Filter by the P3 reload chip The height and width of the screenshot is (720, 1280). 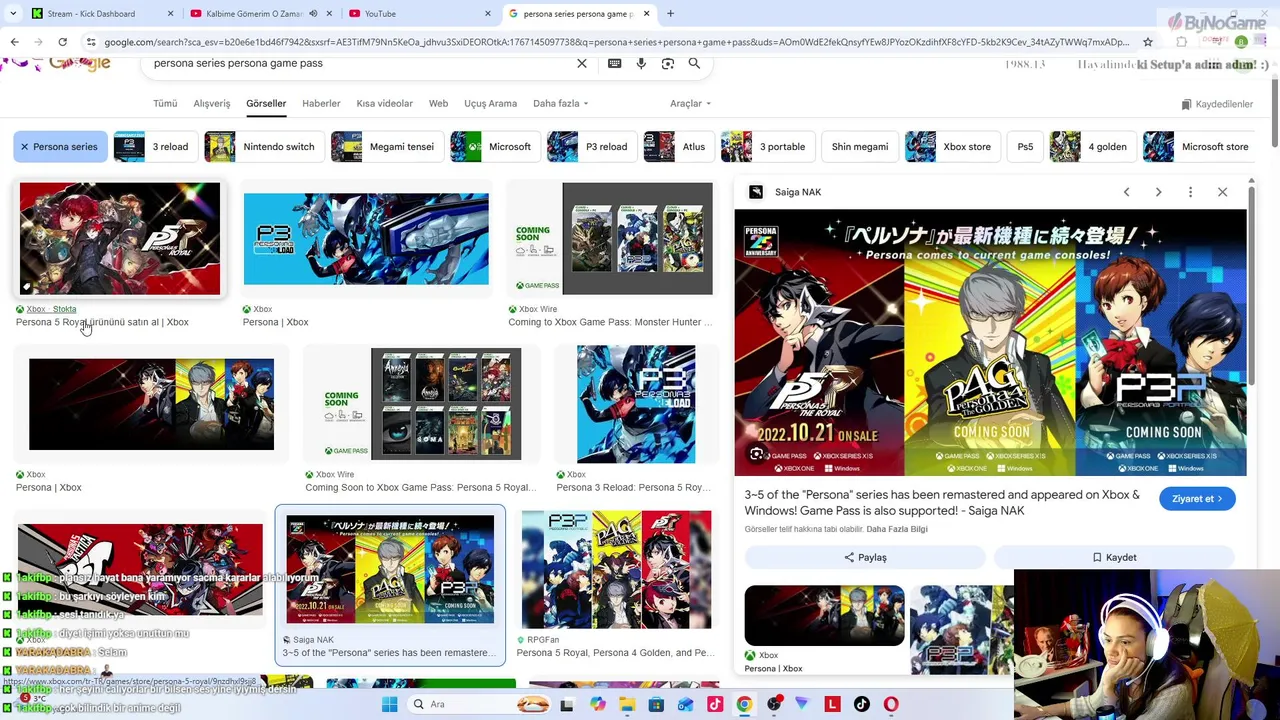click(592, 147)
